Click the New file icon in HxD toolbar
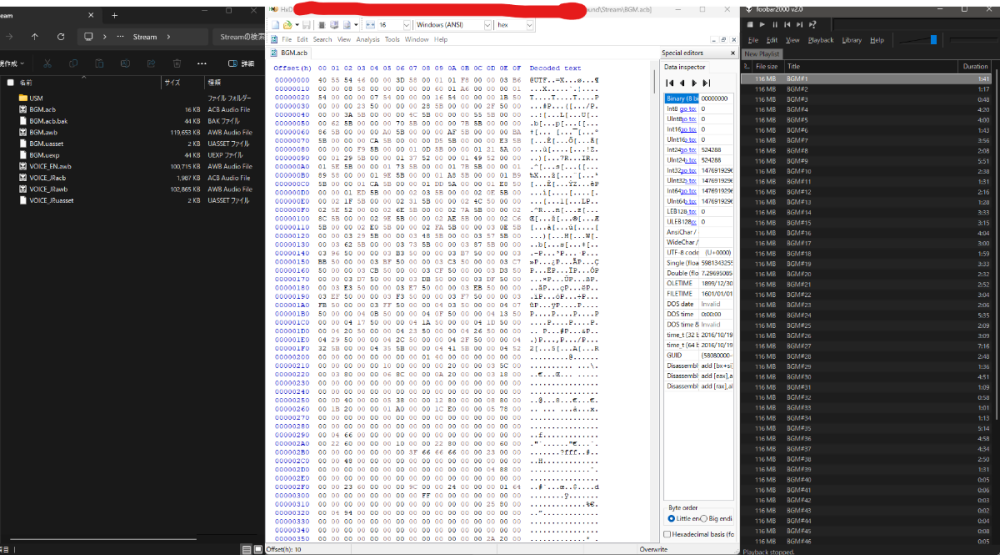Screen dimensions: 1000x555 coord(275,23)
